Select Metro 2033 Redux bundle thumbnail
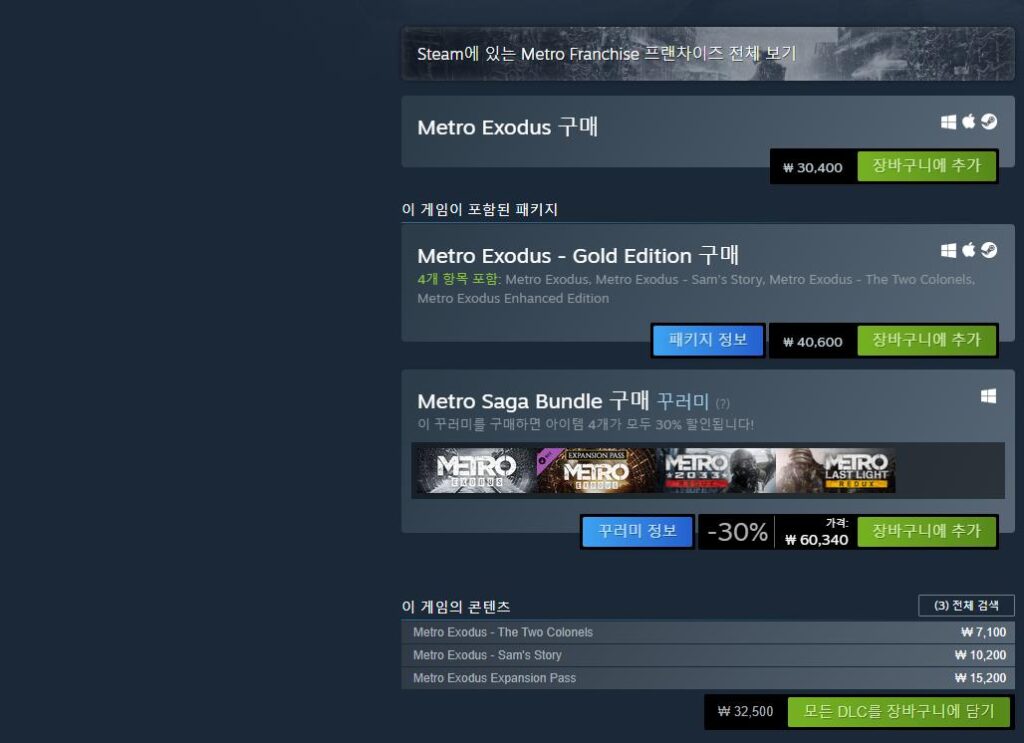 pos(716,470)
